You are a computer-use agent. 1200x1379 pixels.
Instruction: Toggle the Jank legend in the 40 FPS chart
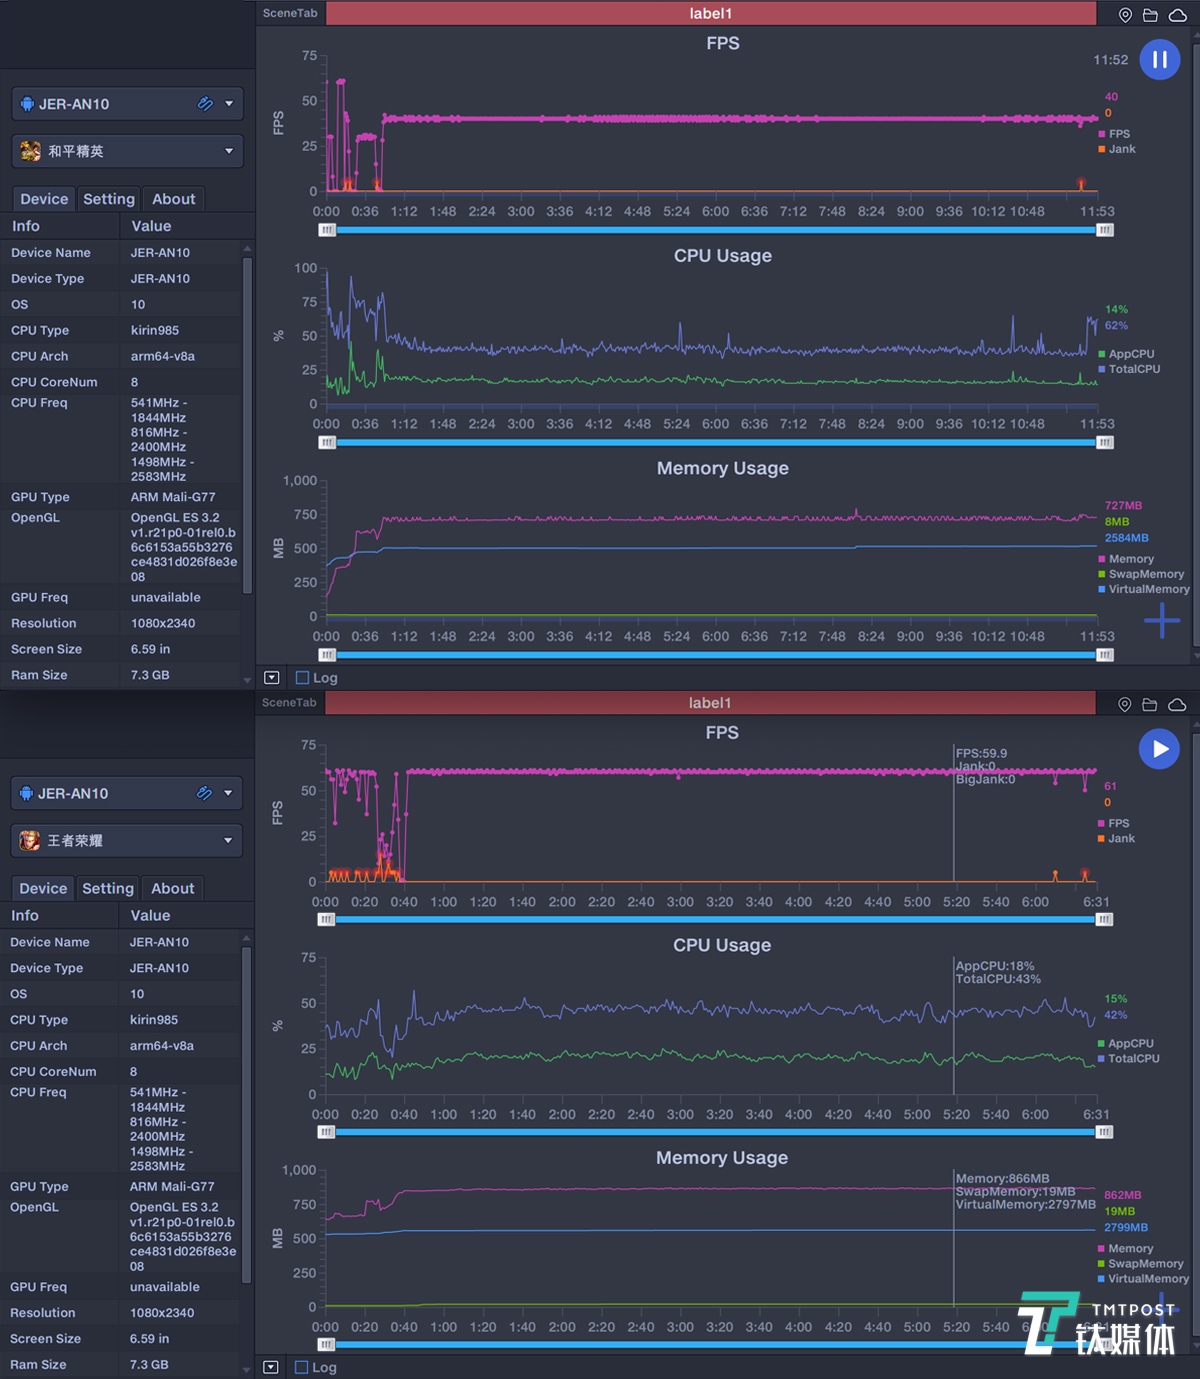pos(1121,149)
